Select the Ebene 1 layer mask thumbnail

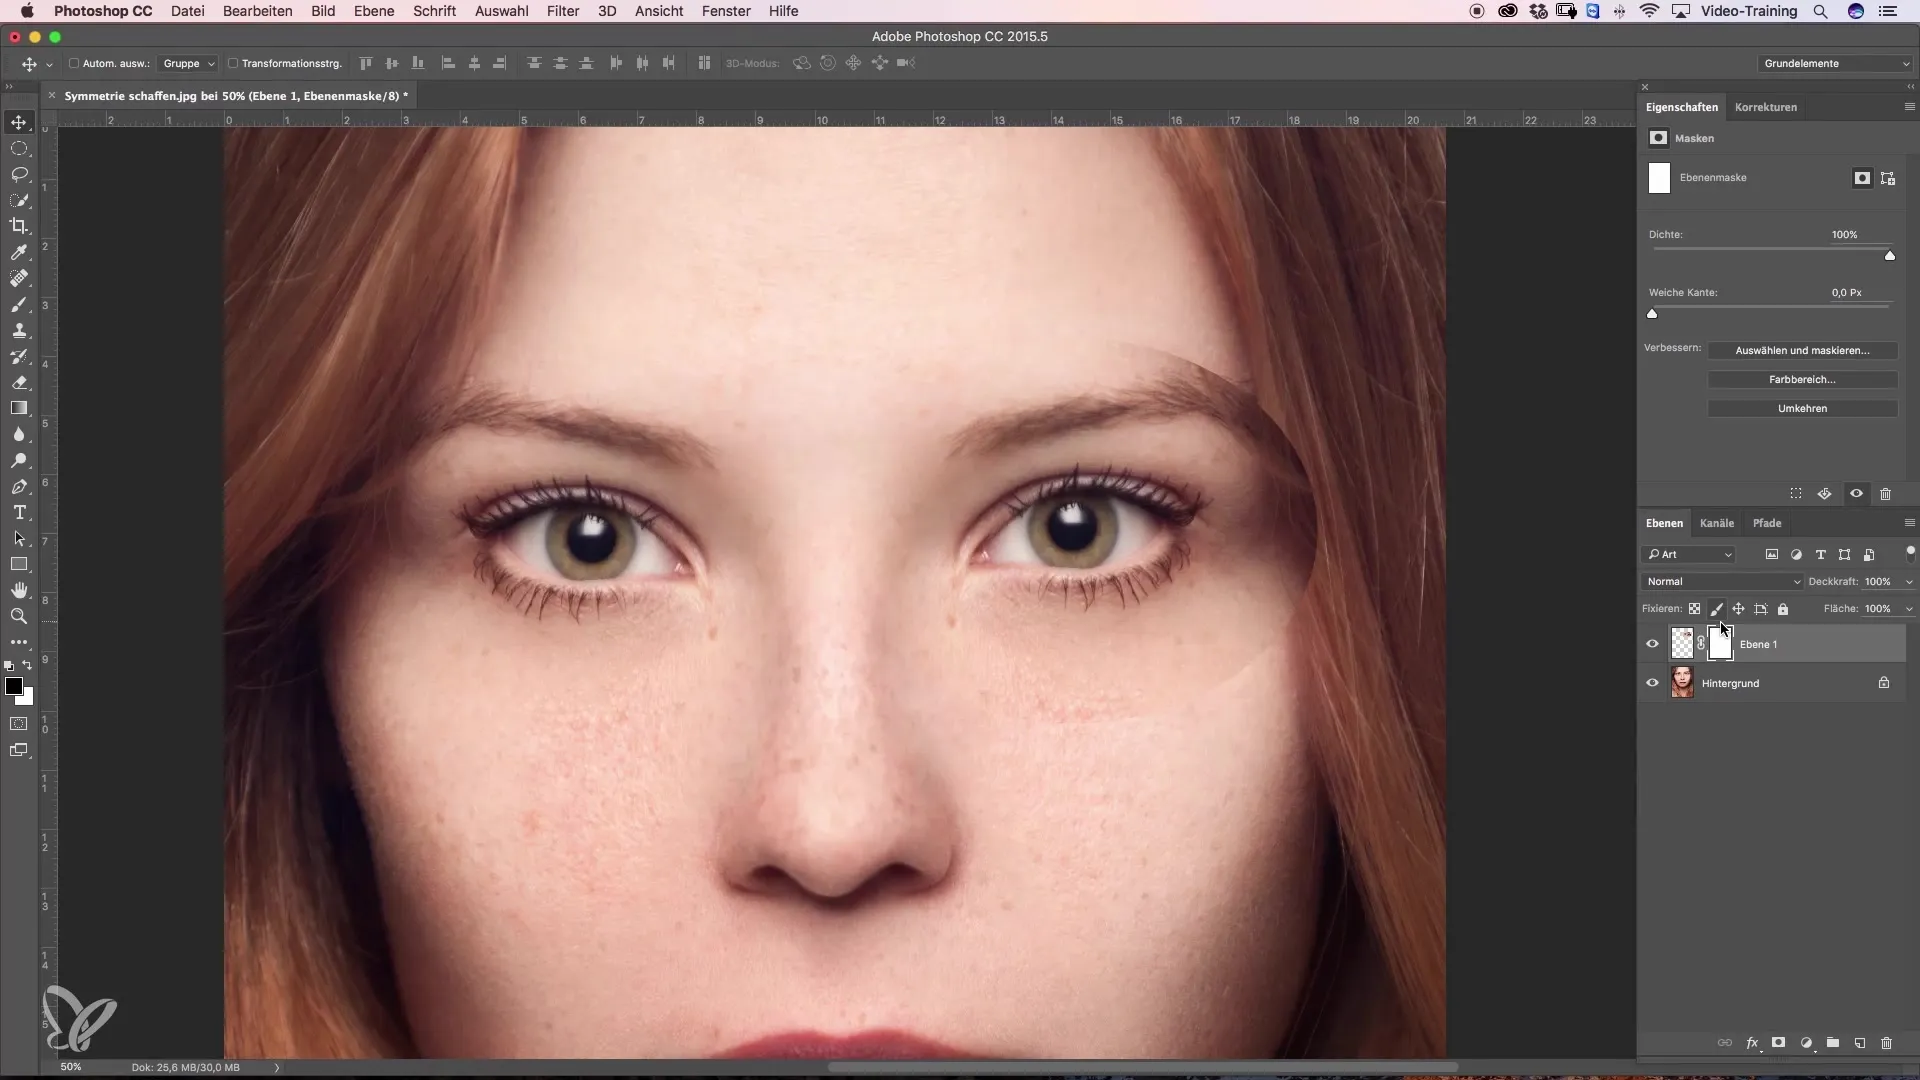point(1720,644)
